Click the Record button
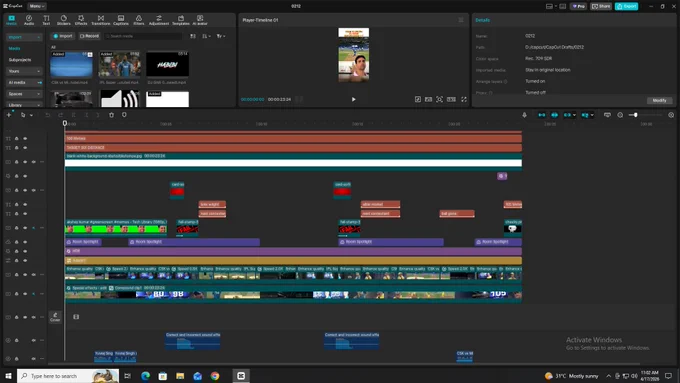680x383 pixels. pos(89,36)
